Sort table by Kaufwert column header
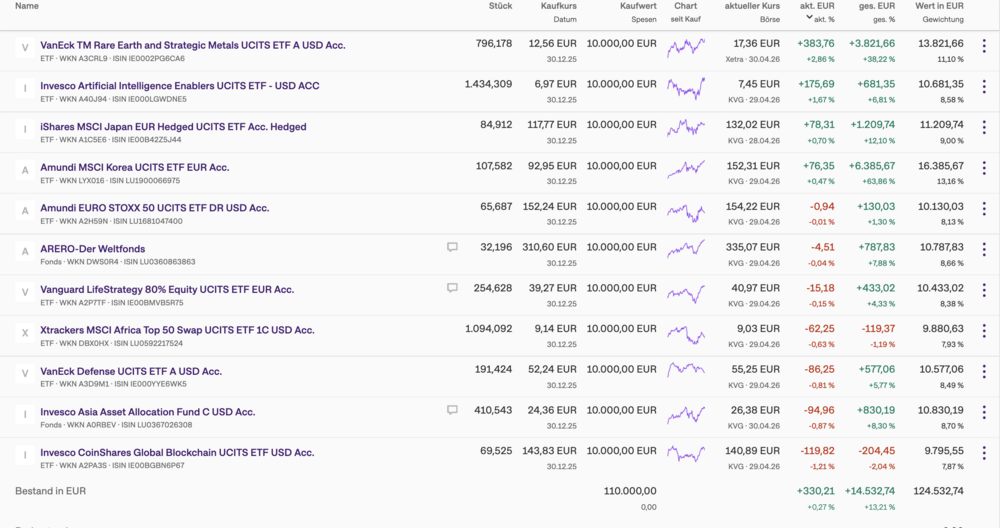Image resolution: width=1000 pixels, height=528 pixels. (638, 6)
